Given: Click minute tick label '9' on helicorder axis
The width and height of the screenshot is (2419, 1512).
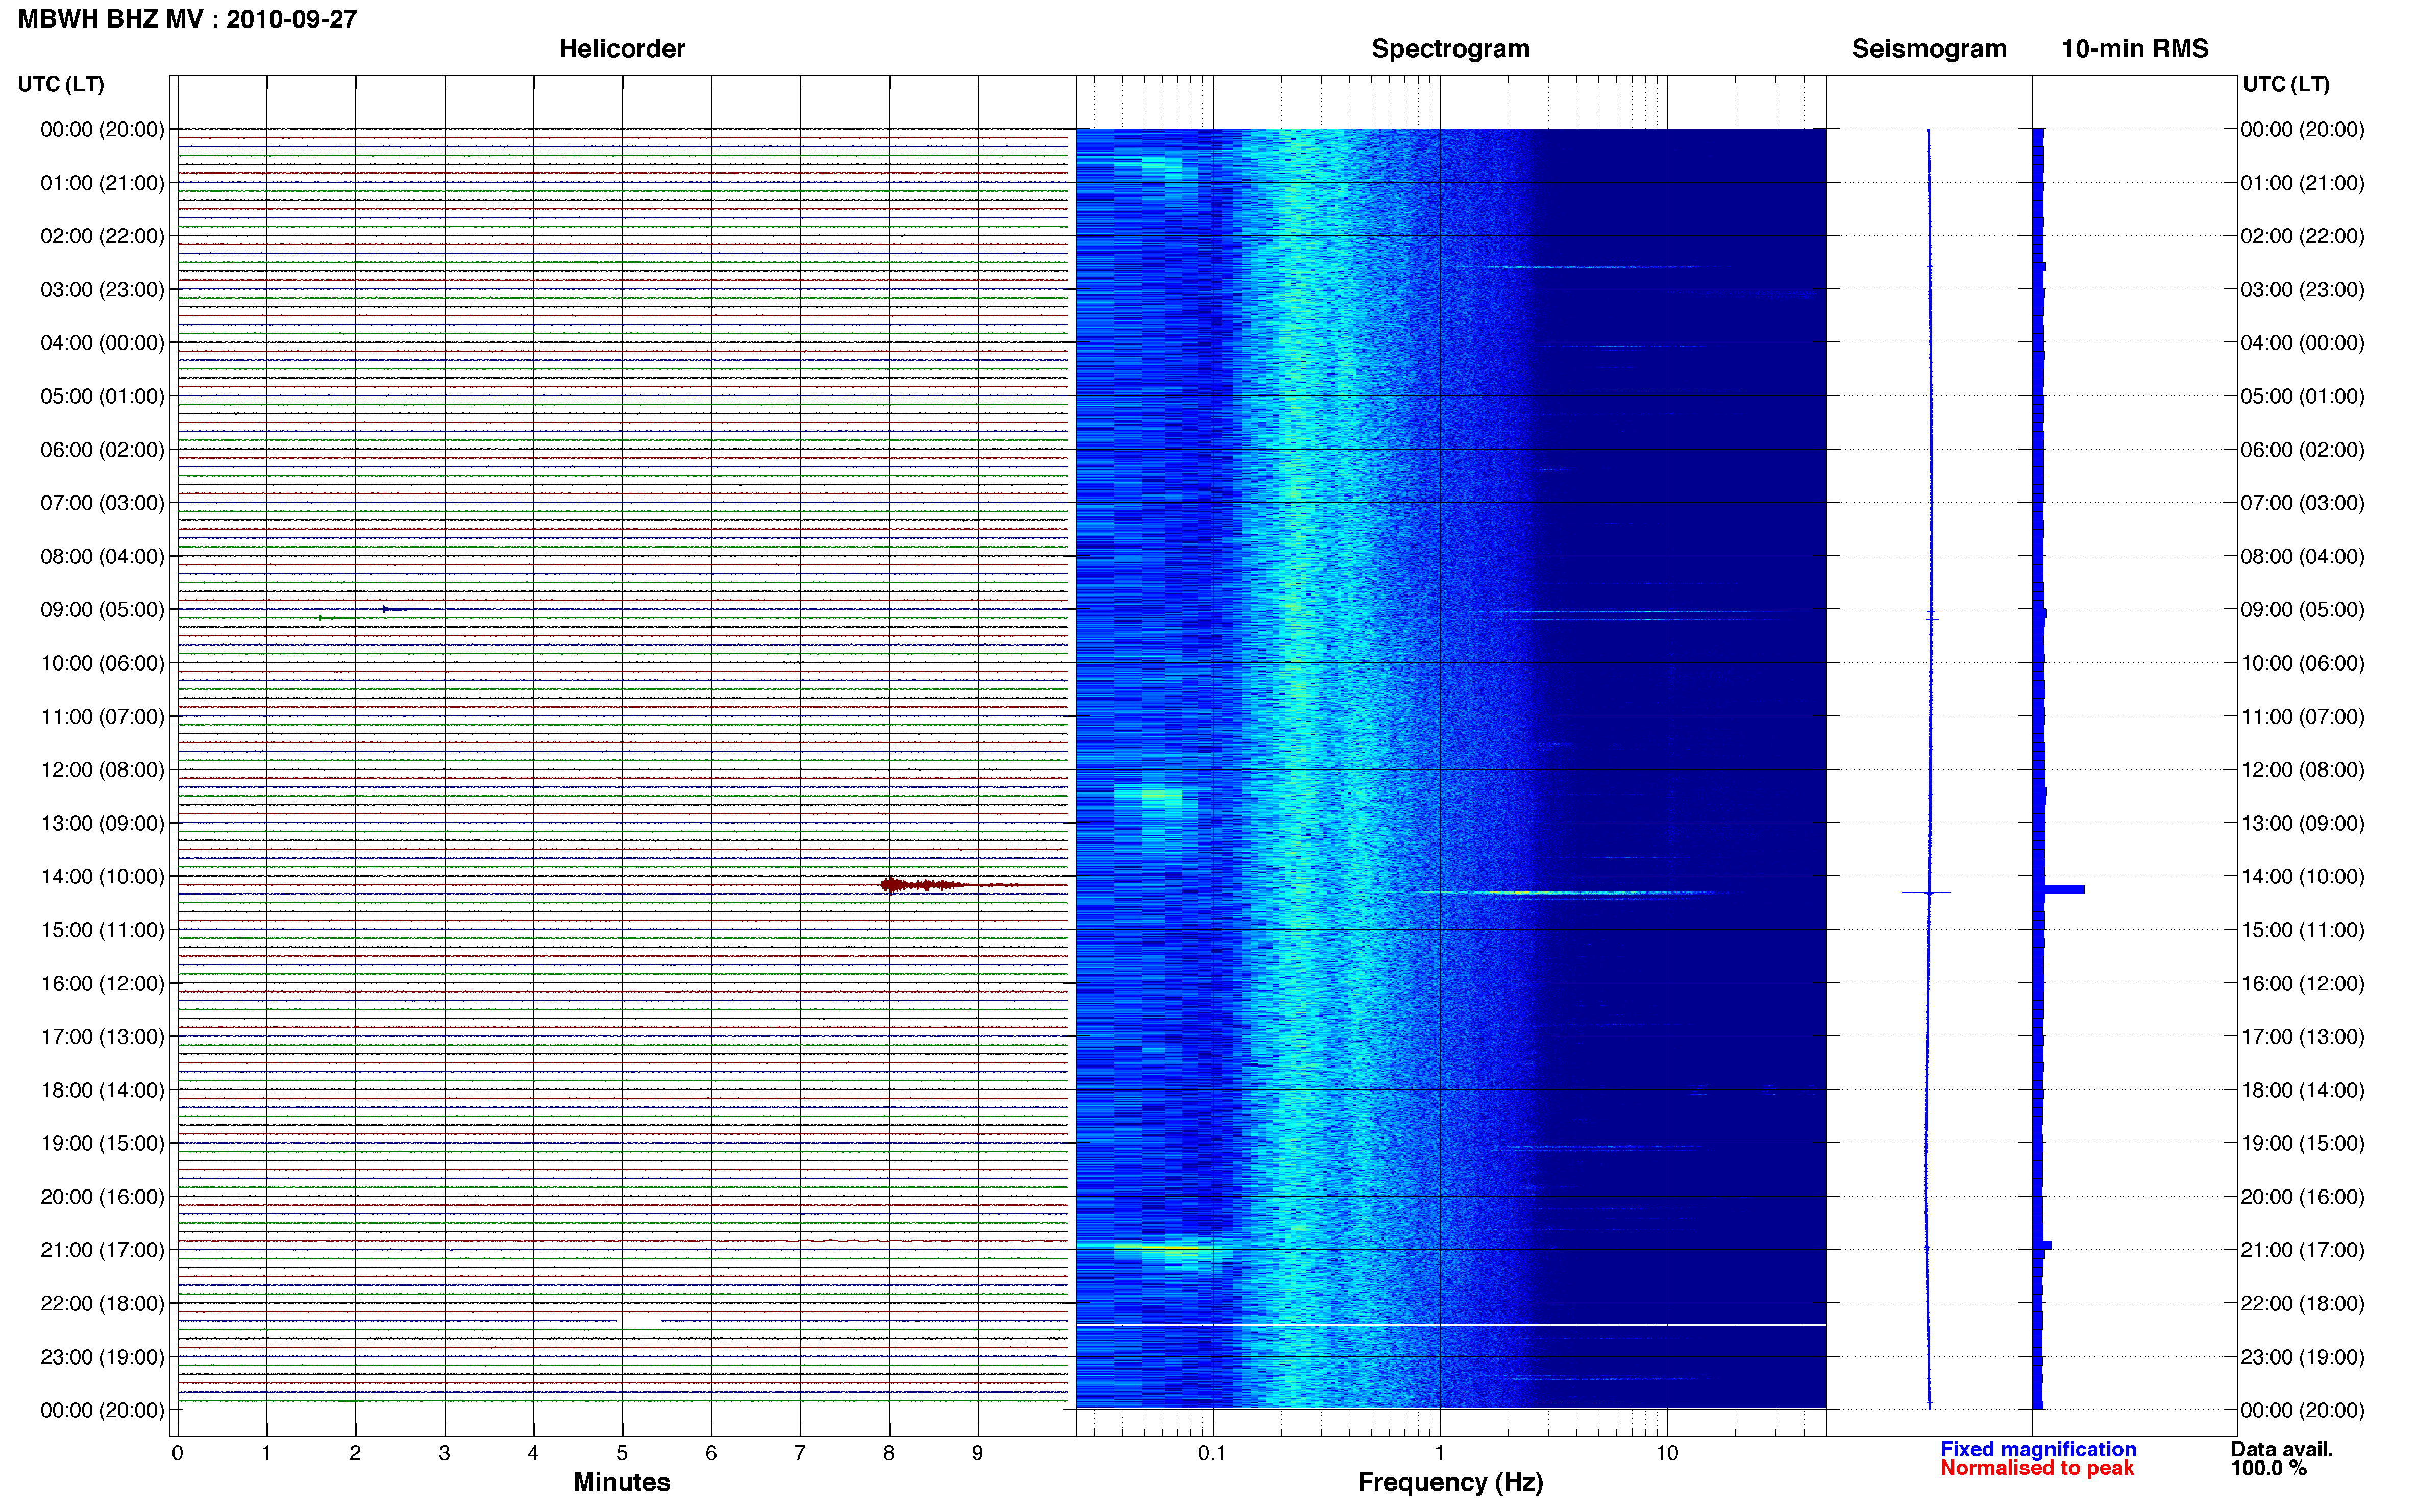Looking at the screenshot, I should pyautogui.click(x=978, y=1453).
